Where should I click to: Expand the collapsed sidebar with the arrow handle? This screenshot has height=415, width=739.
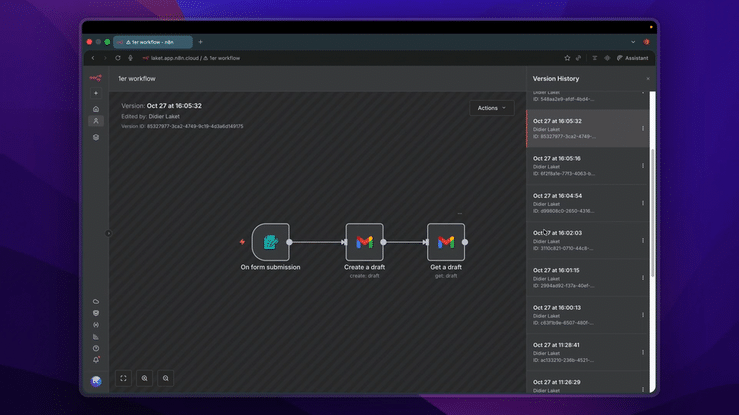[108, 233]
